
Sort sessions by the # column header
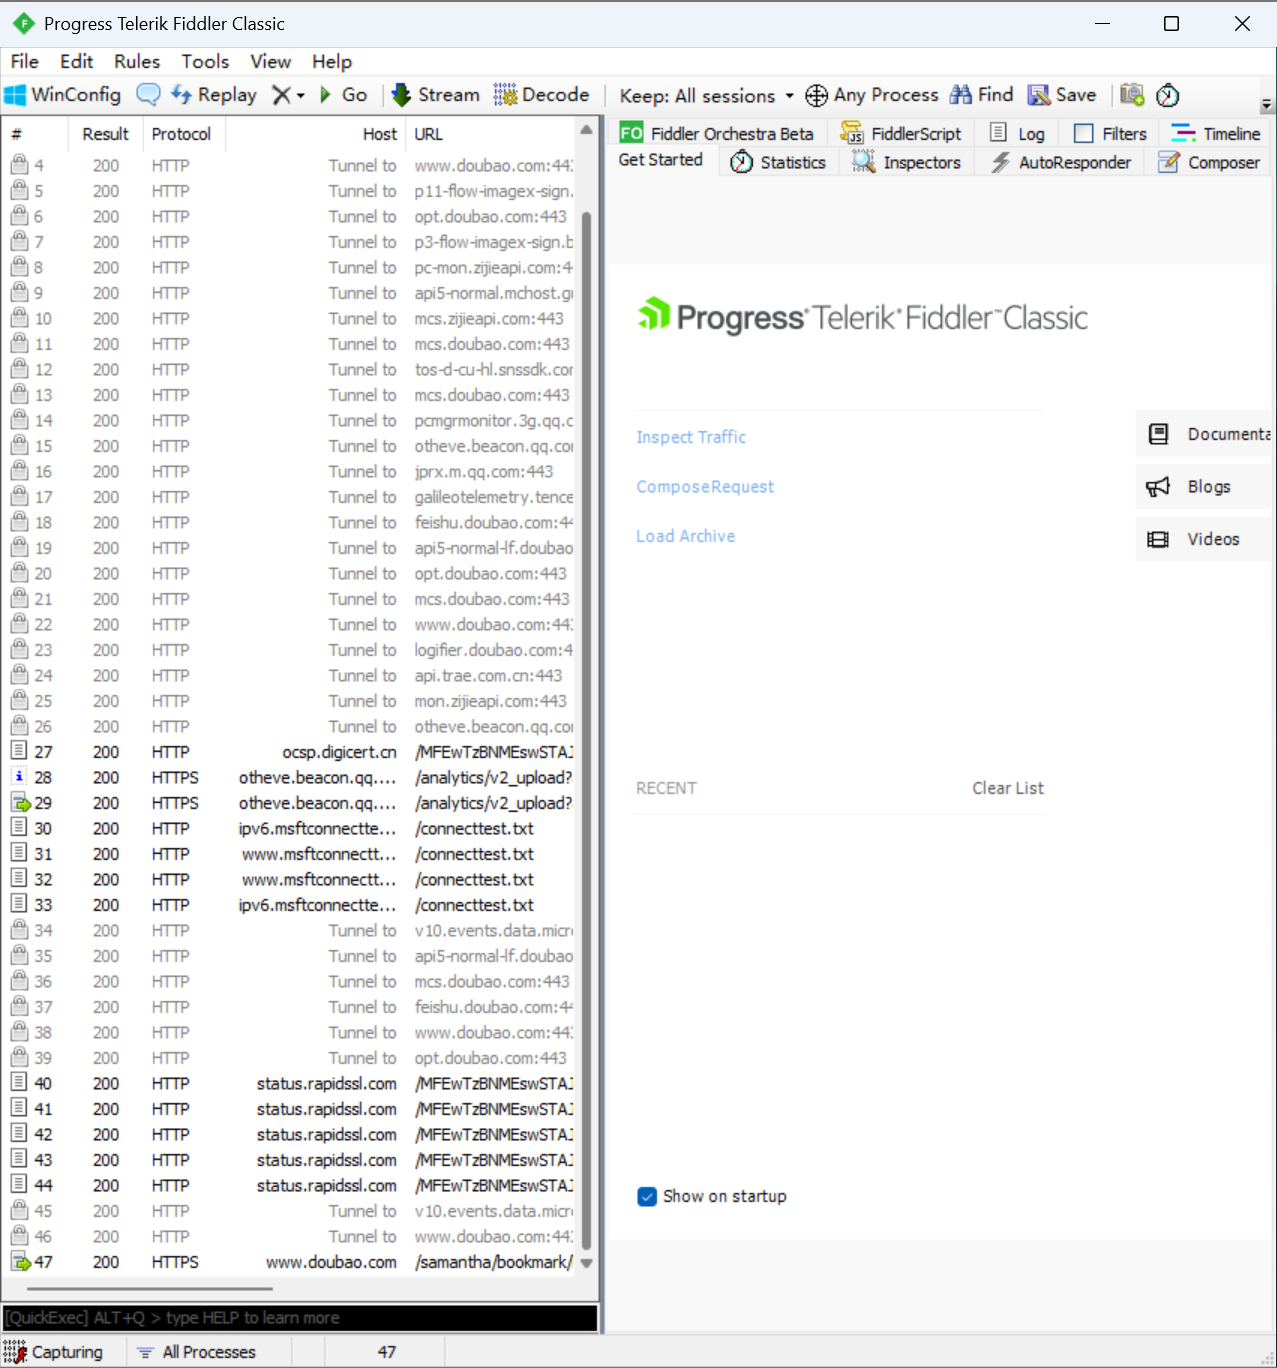coord(35,134)
